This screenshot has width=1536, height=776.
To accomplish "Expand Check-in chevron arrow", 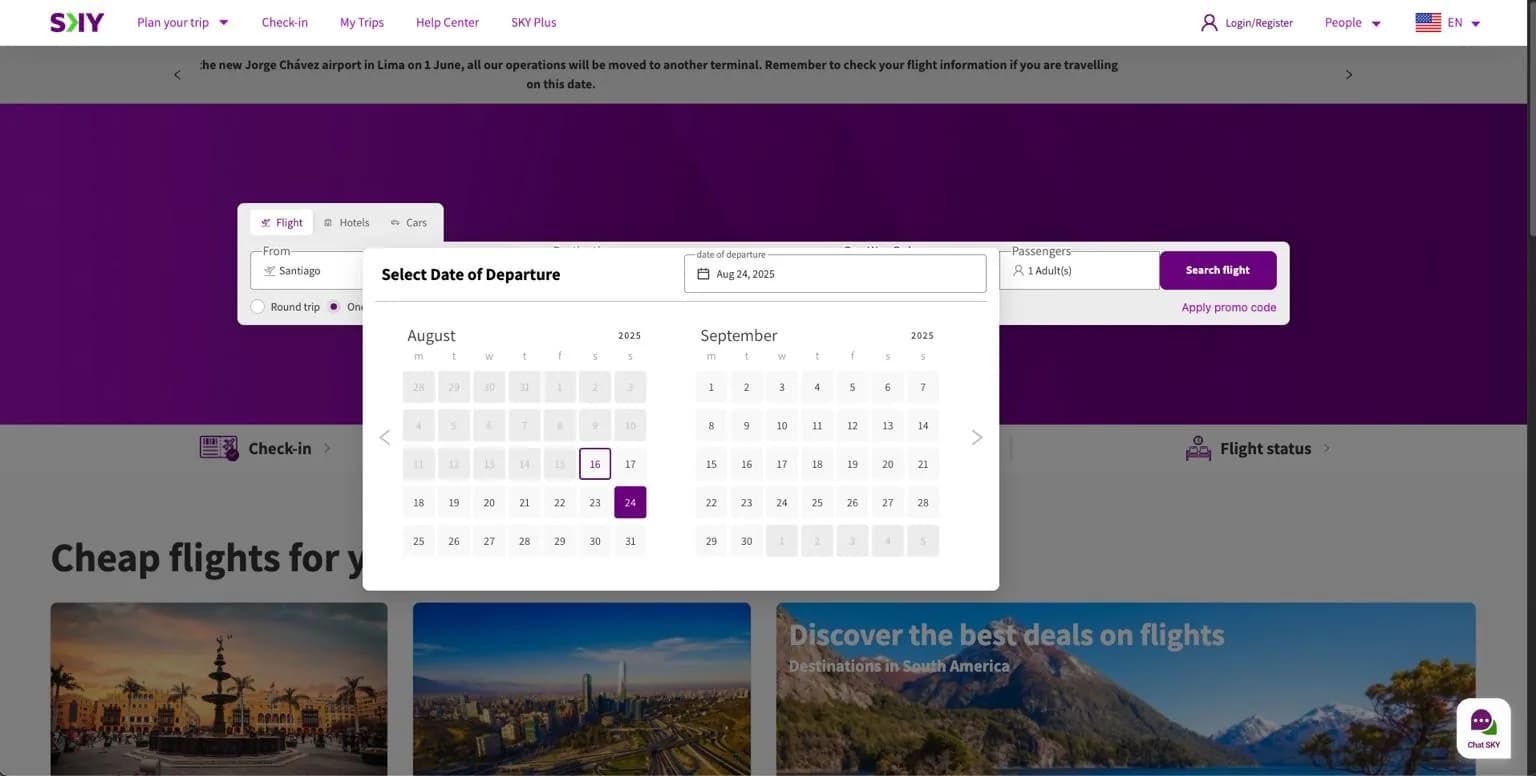I will tap(327, 448).
